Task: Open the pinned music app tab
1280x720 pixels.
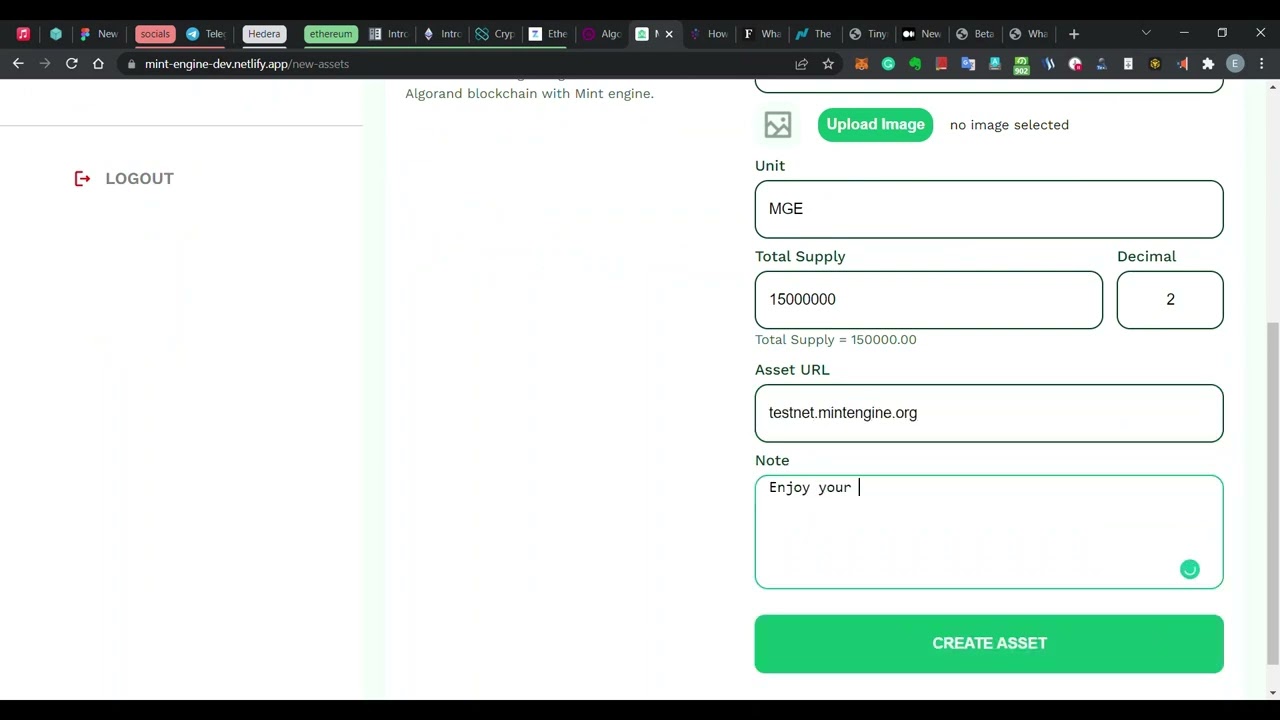Action: pos(23,34)
